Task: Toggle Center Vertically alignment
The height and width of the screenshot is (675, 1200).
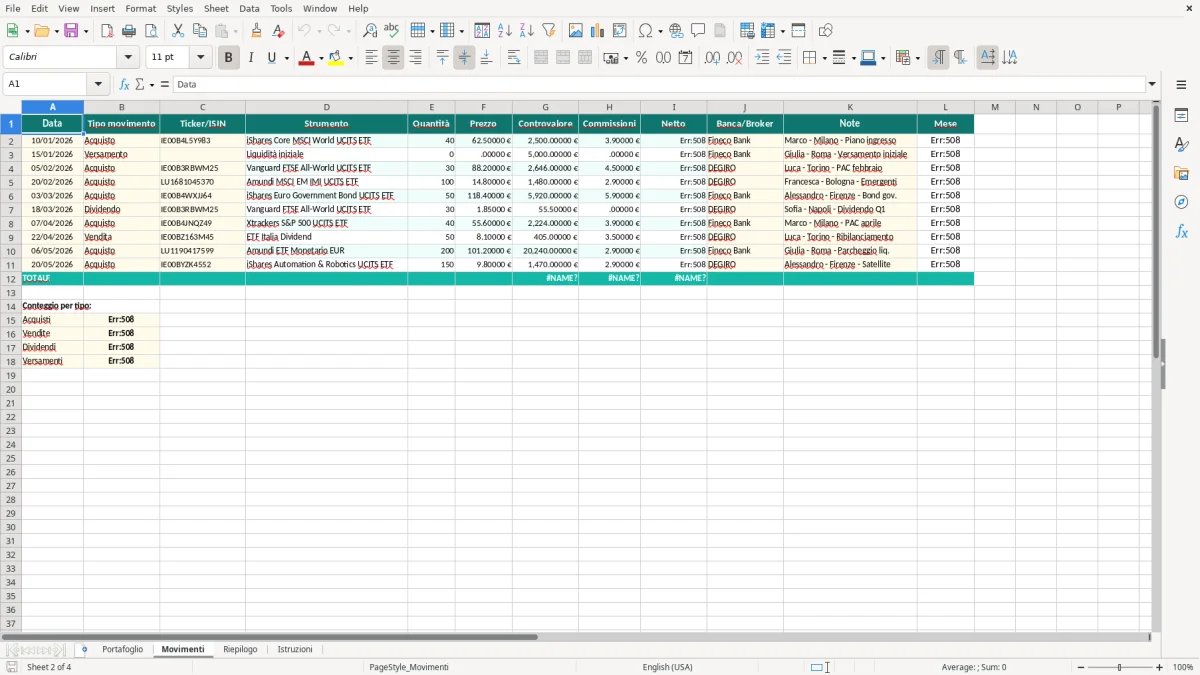Action: 464,58
